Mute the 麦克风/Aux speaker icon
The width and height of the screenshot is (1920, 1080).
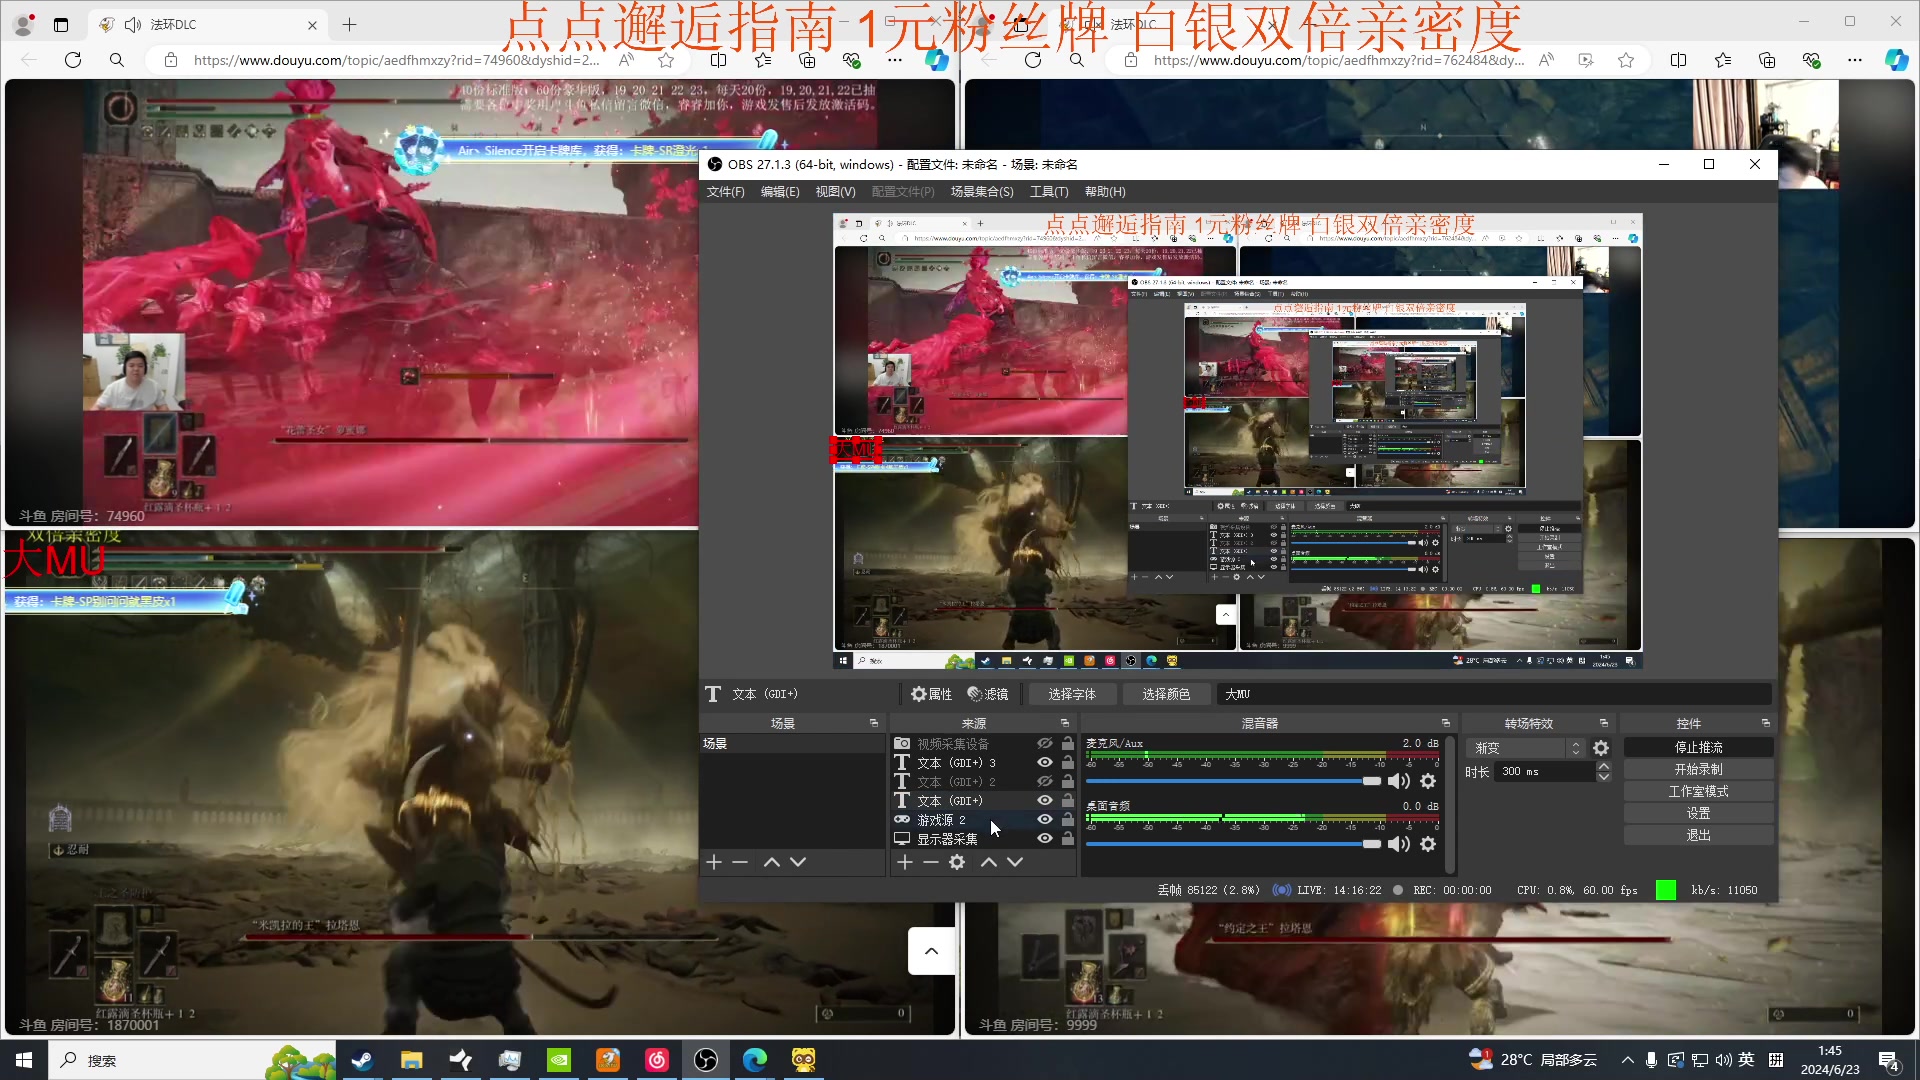[1399, 781]
